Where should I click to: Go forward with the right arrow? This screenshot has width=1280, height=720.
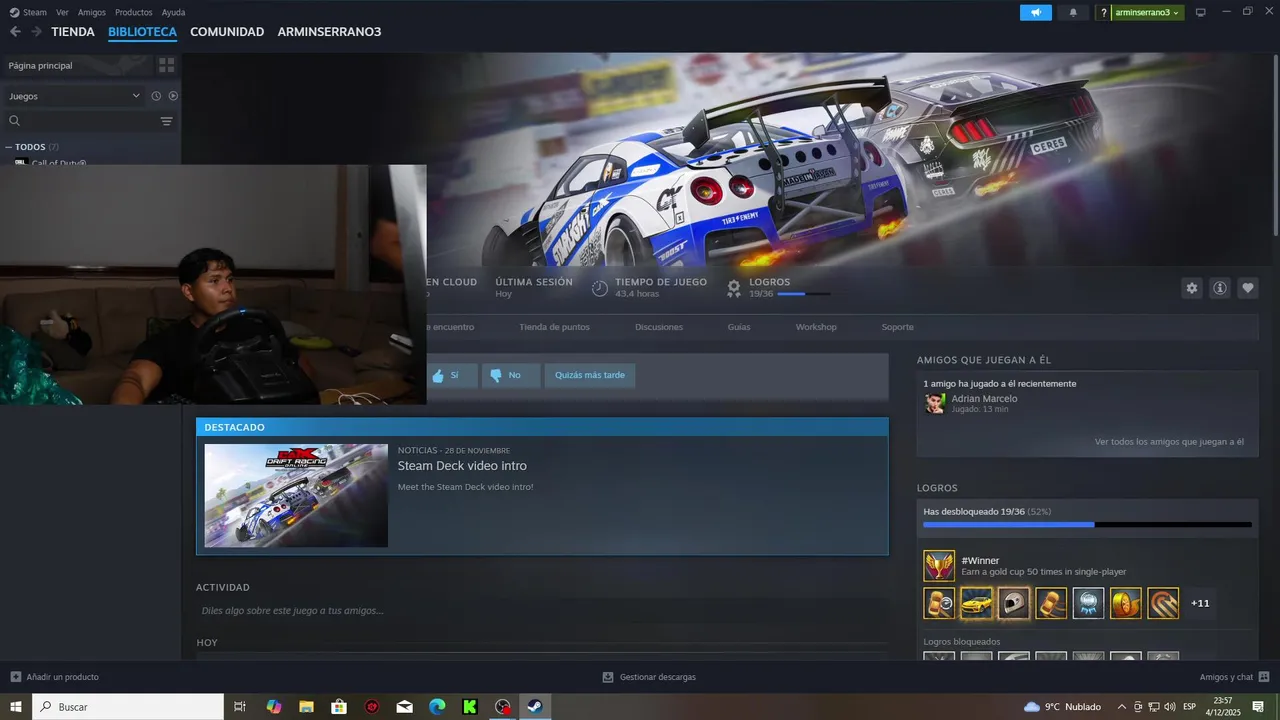coord(36,32)
